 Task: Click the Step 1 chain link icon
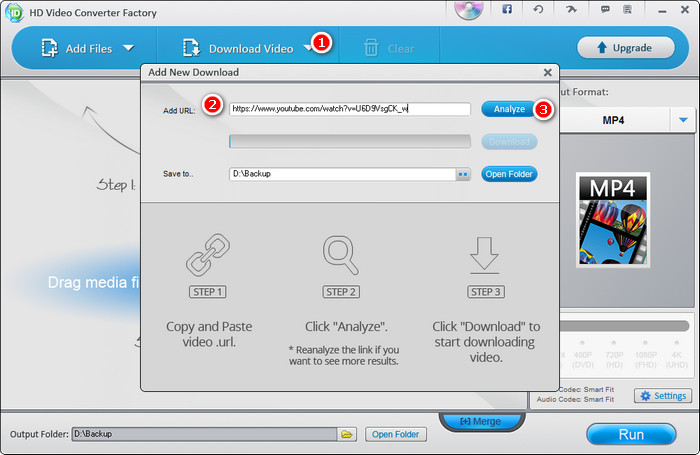[x=208, y=255]
